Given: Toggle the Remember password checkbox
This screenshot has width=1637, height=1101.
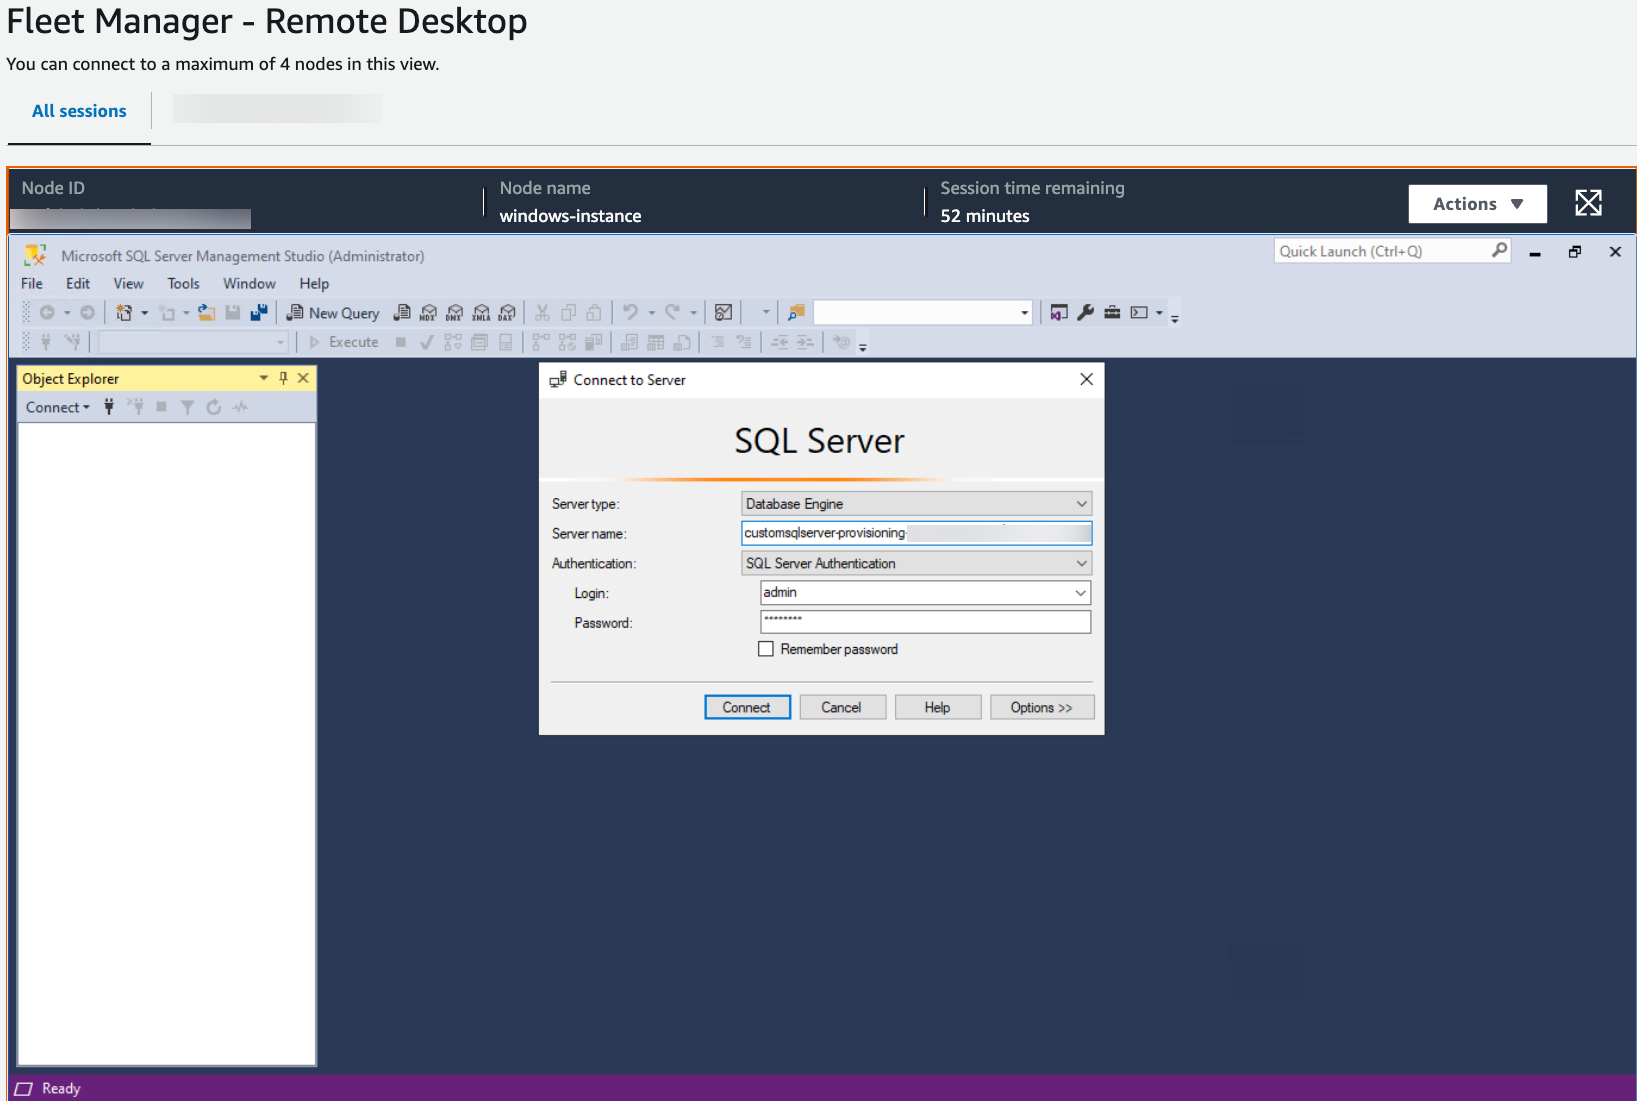Looking at the screenshot, I should click(766, 649).
